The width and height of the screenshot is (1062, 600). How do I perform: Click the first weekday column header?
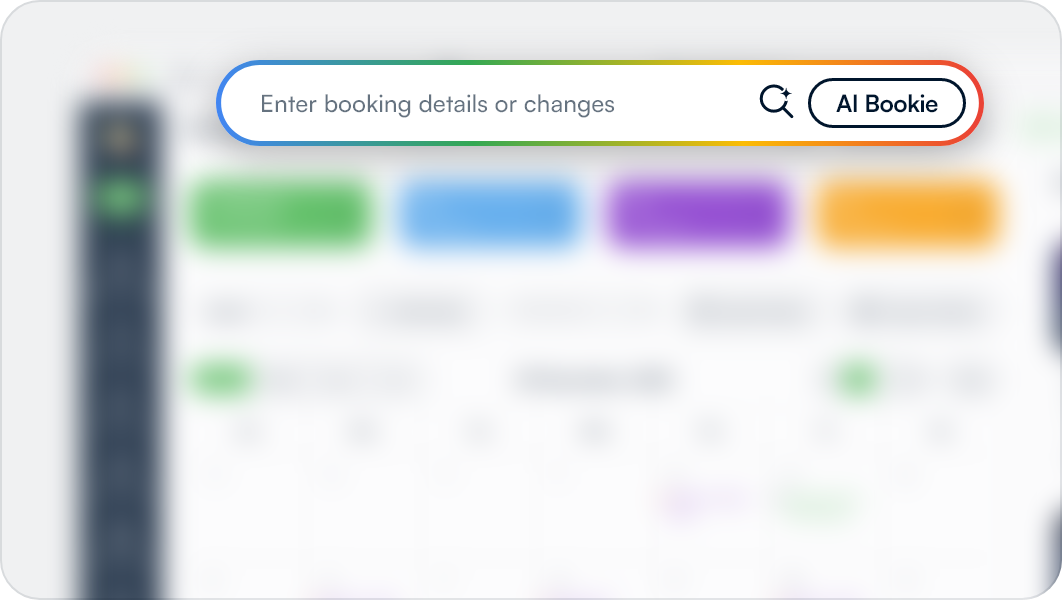tap(248, 433)
